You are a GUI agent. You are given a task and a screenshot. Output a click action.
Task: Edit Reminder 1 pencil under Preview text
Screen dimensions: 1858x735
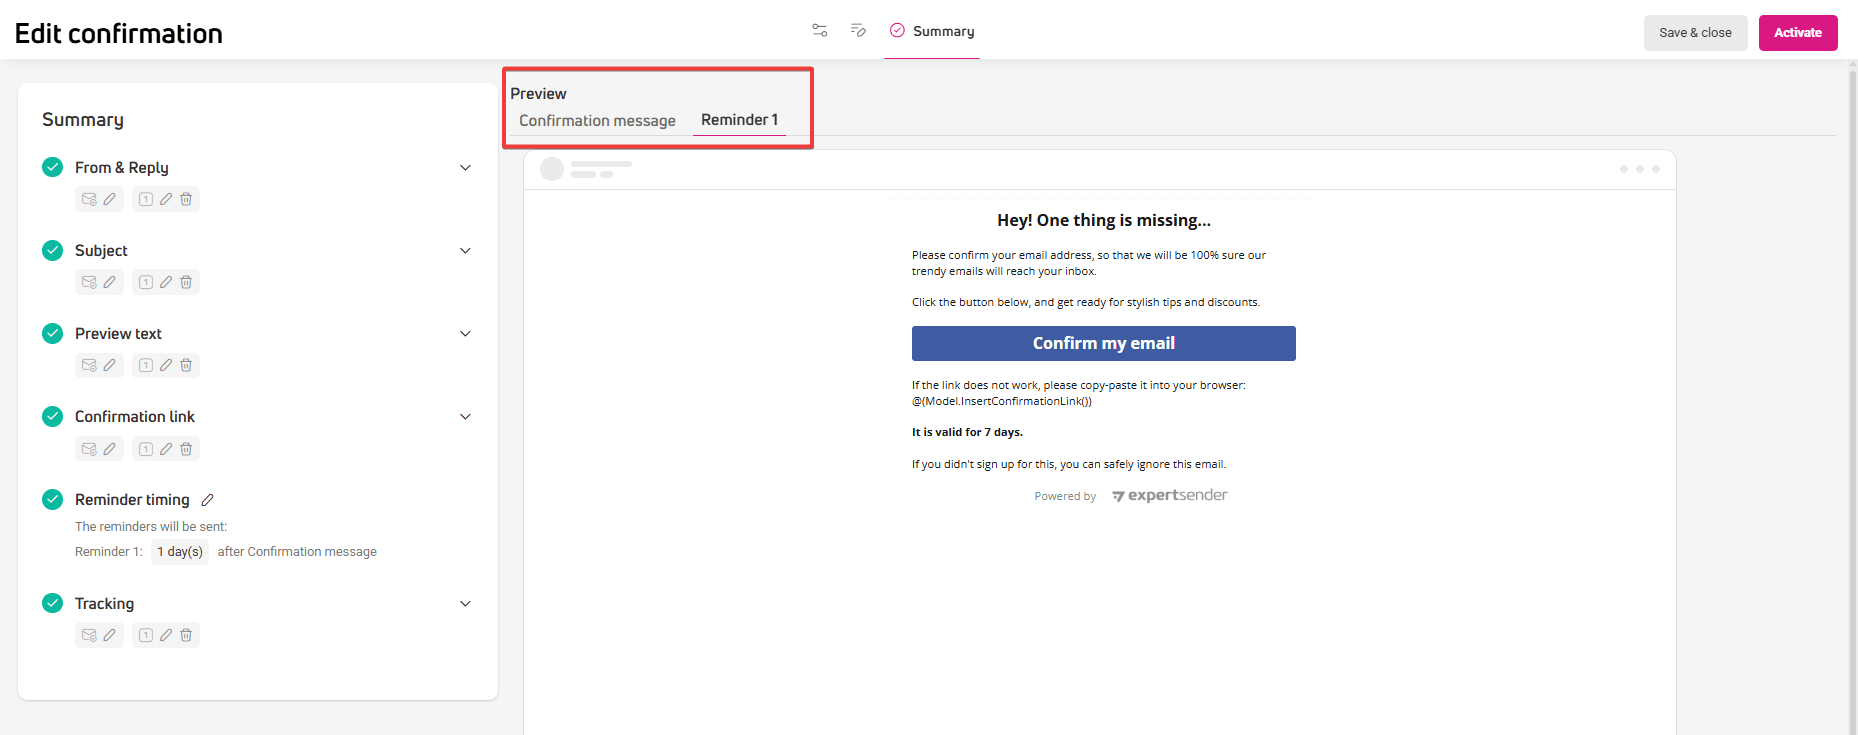166,365
